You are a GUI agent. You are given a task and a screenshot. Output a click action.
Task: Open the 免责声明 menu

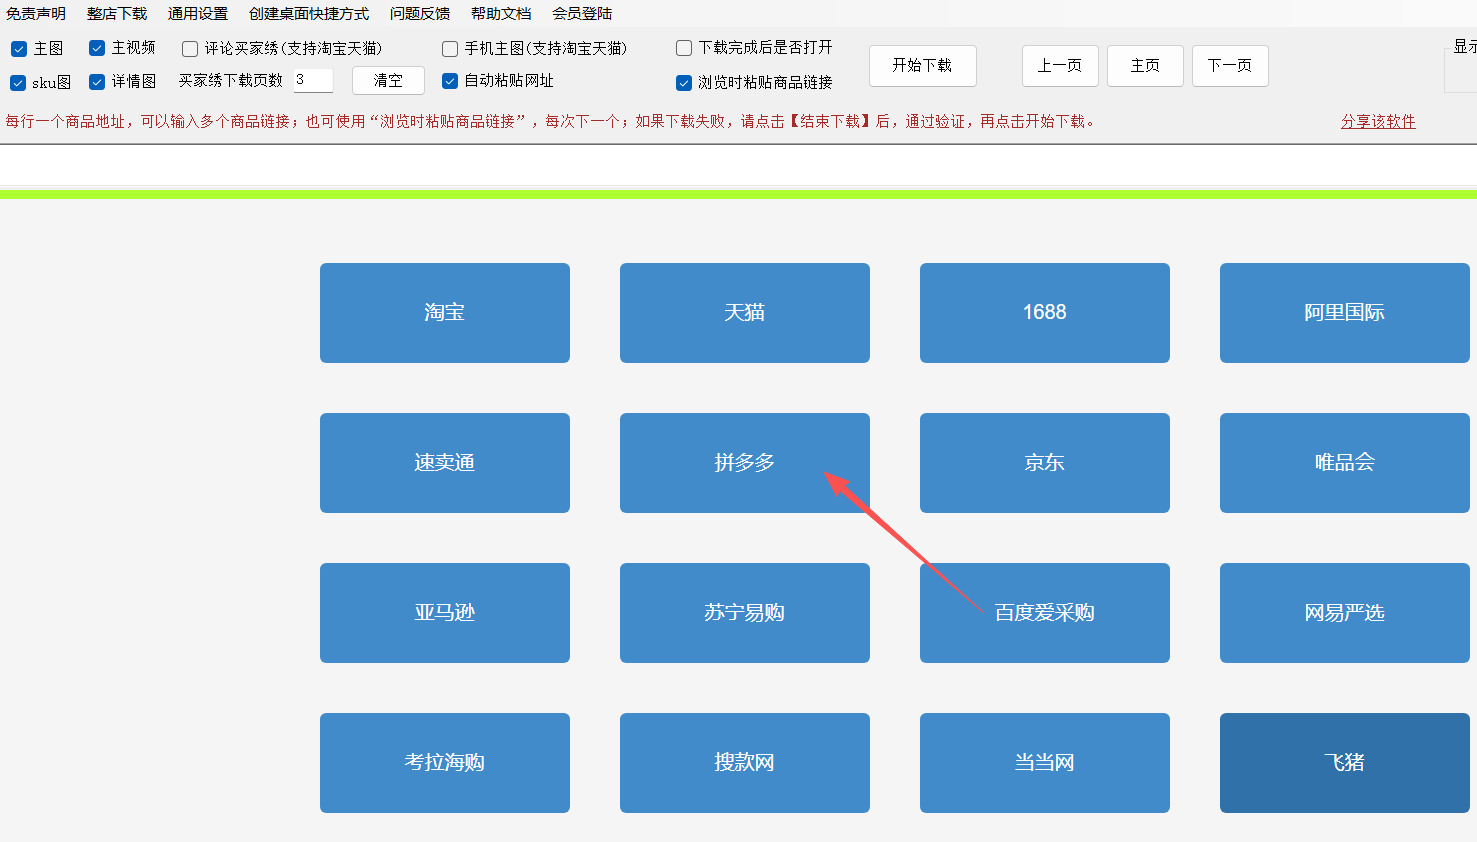click(x=36, y=14)
